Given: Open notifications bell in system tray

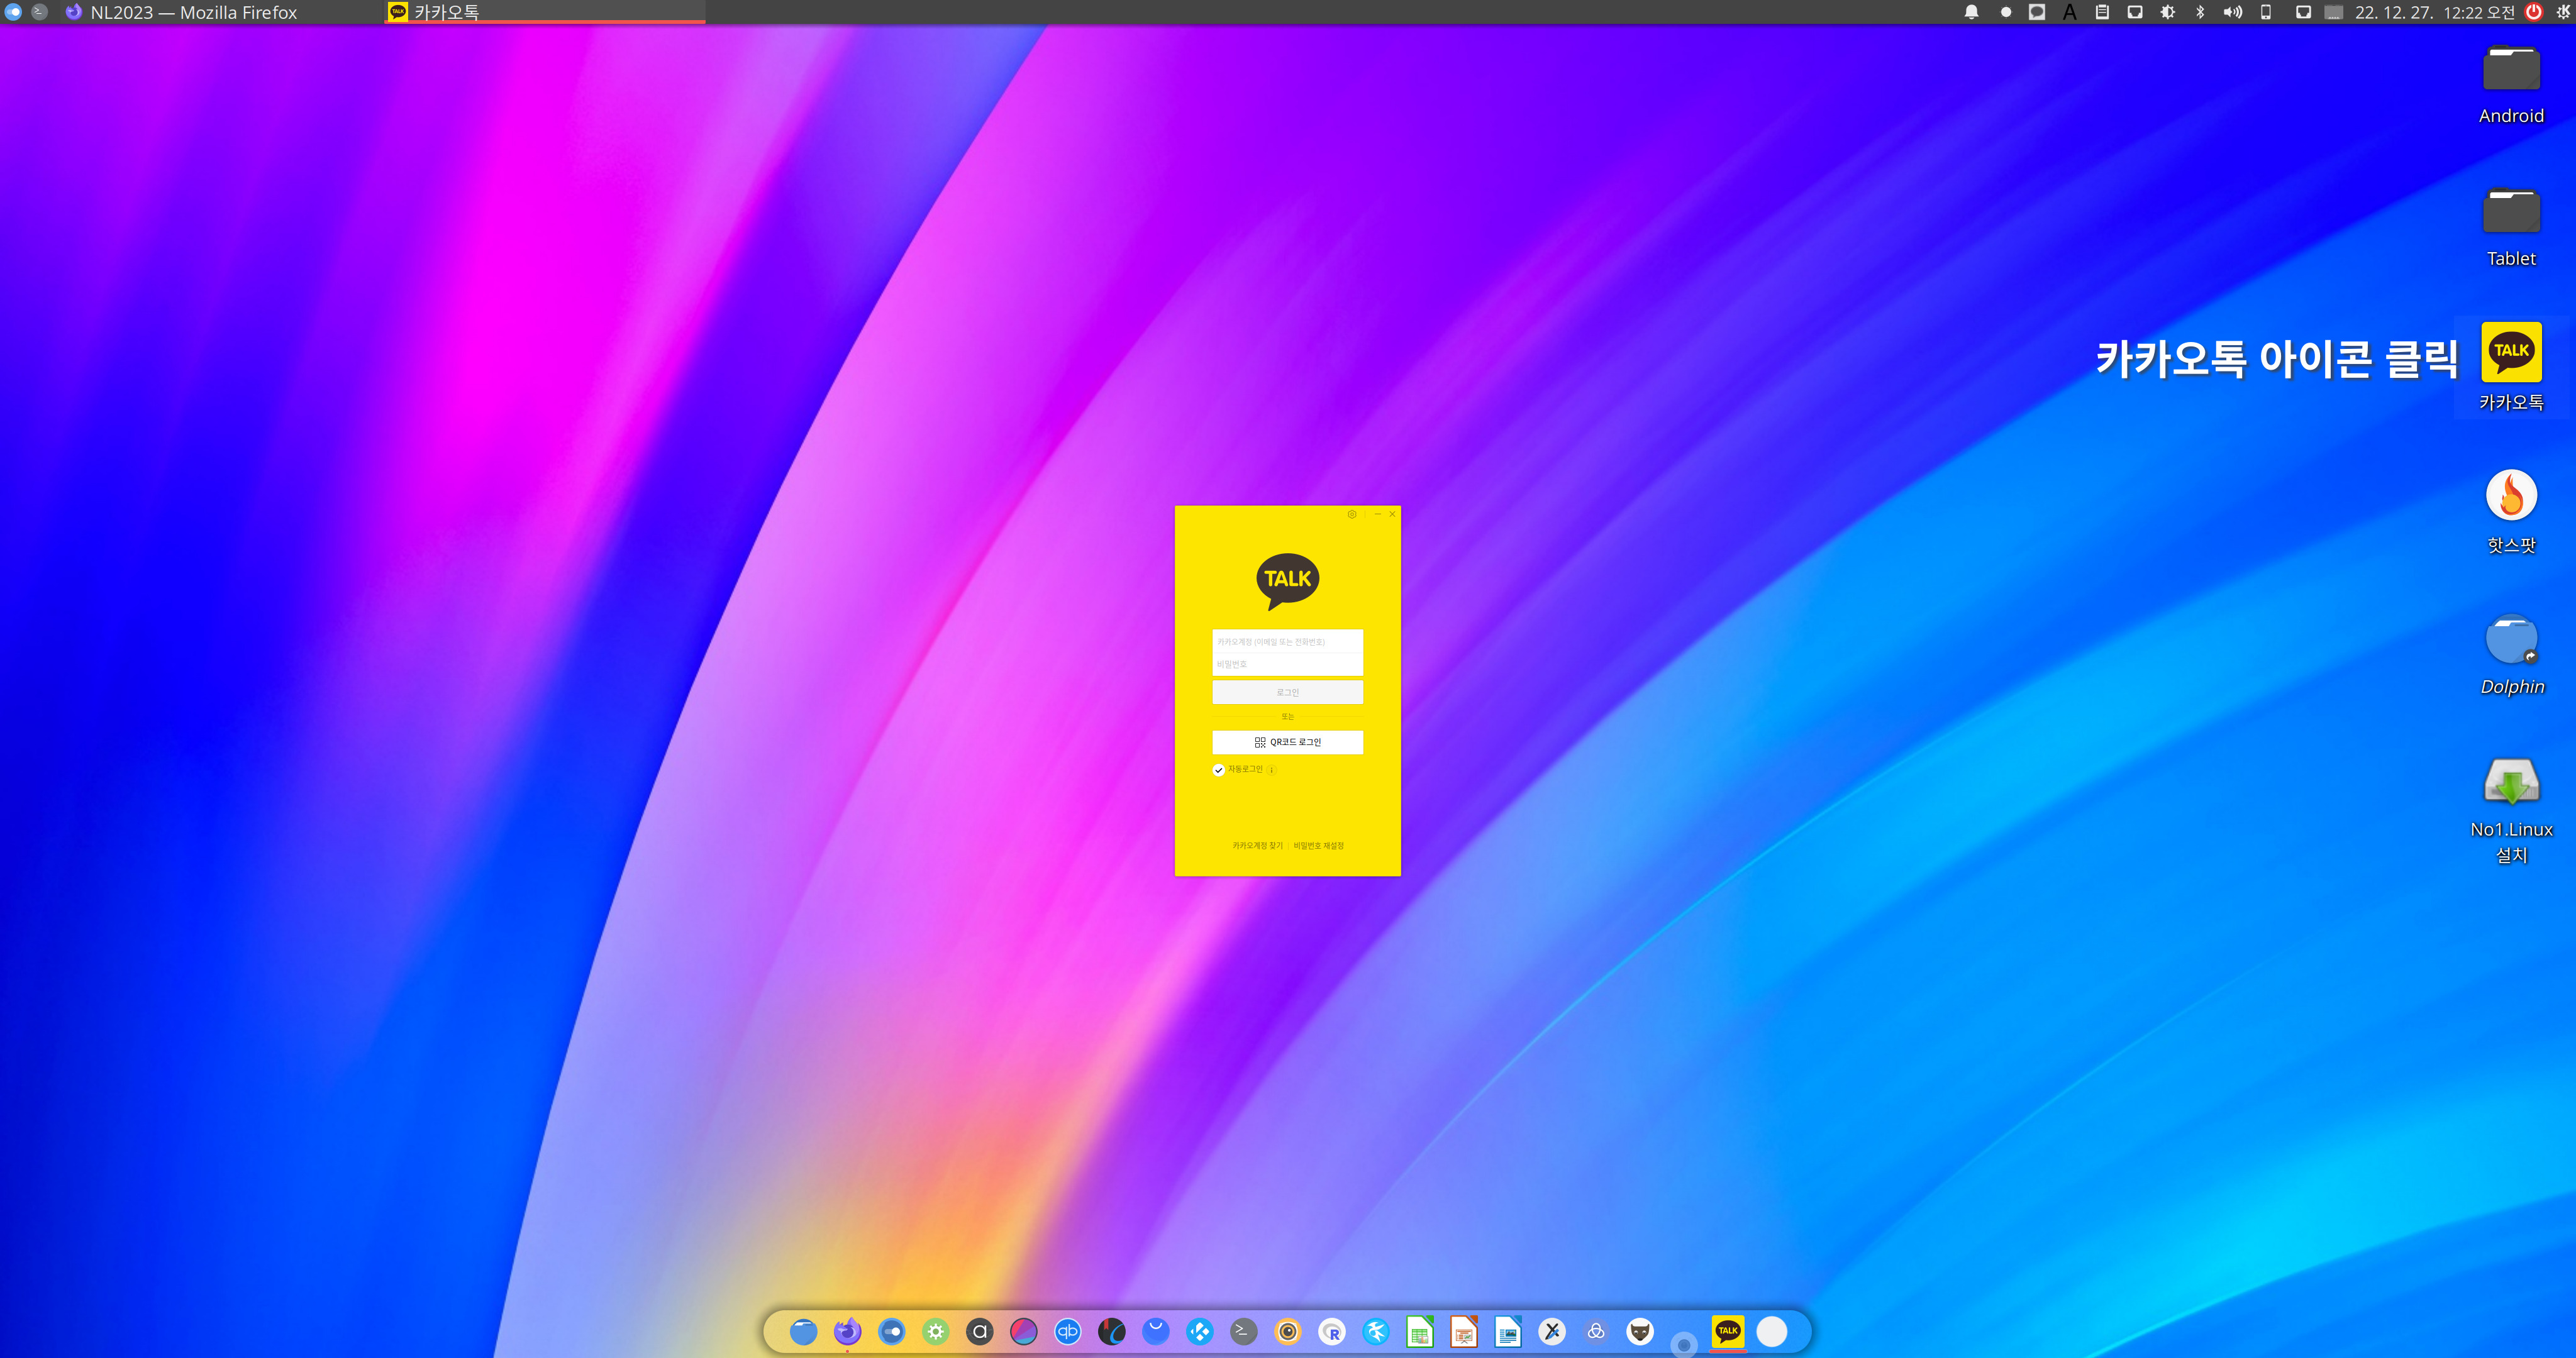Looking at the screenshot, I should click(1972, 12).
